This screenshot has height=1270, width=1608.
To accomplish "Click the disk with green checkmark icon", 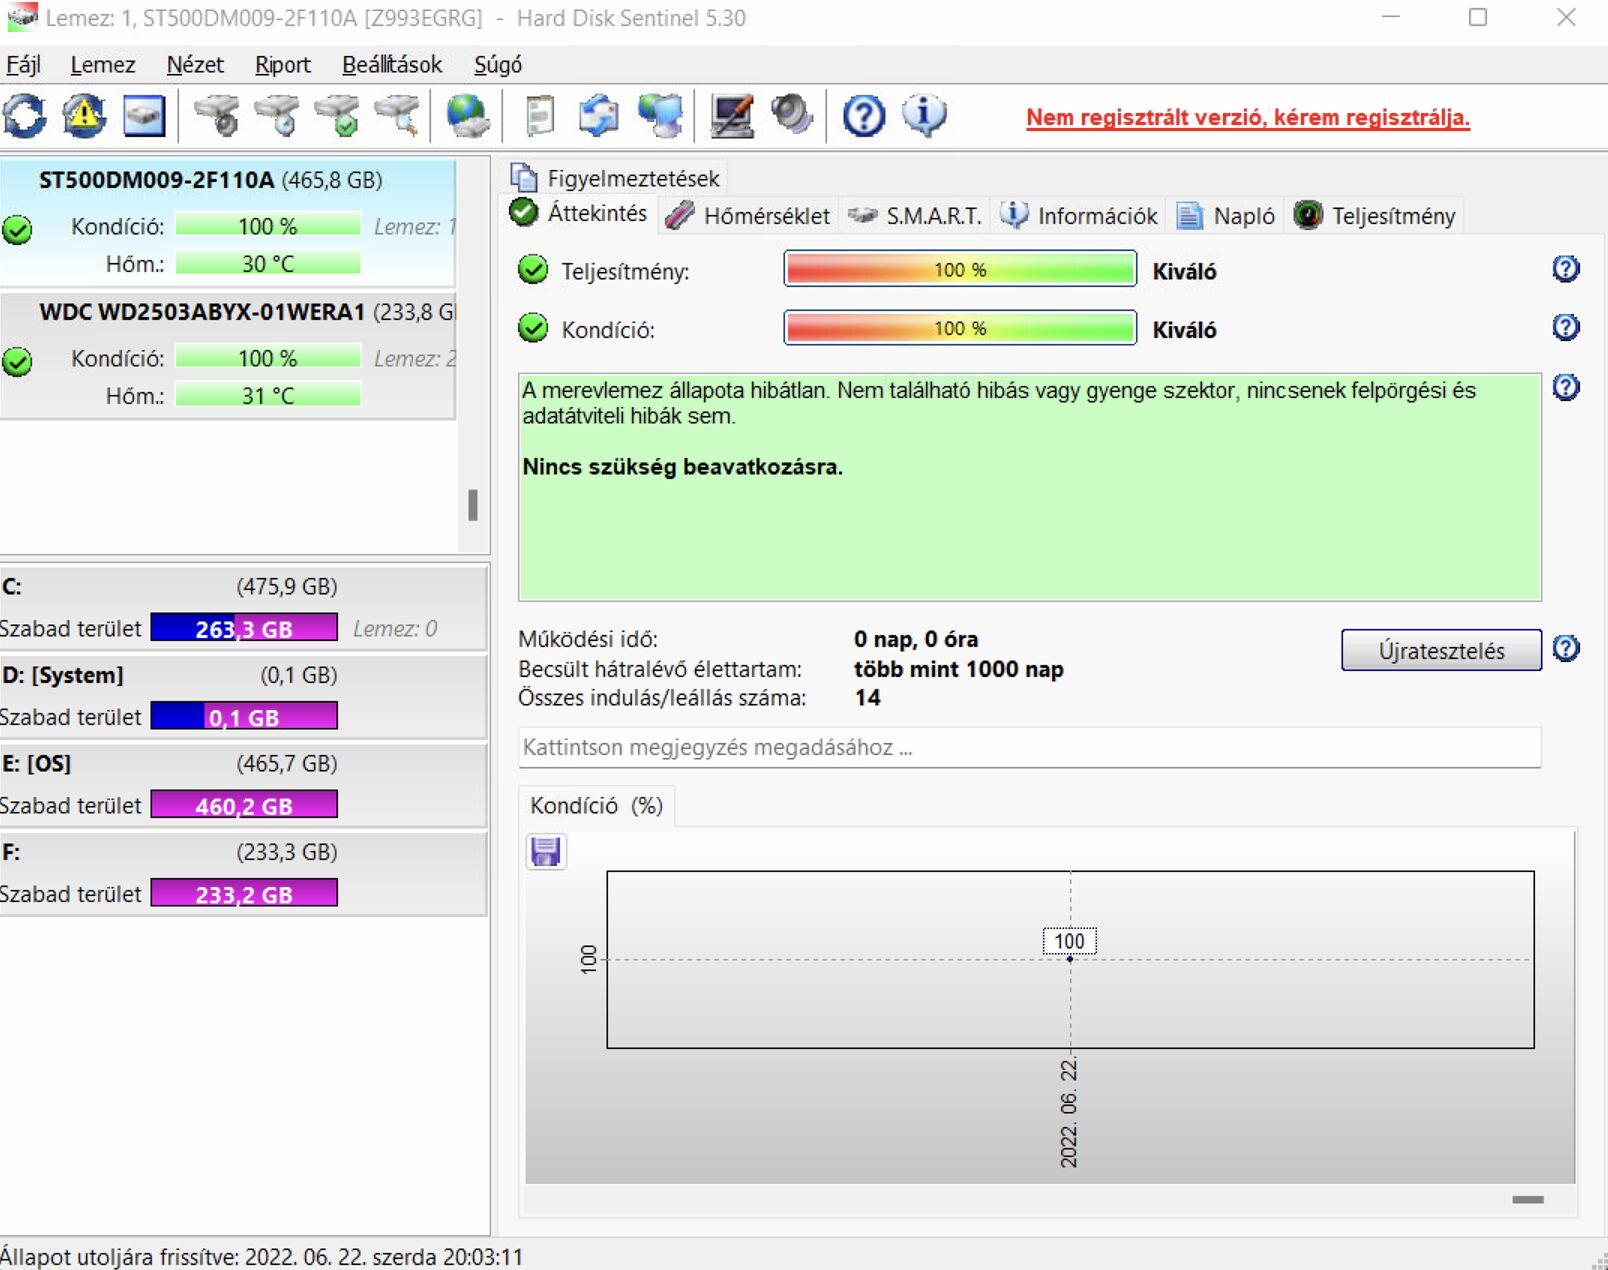I will pyautogui.click(x=337, y=116).
